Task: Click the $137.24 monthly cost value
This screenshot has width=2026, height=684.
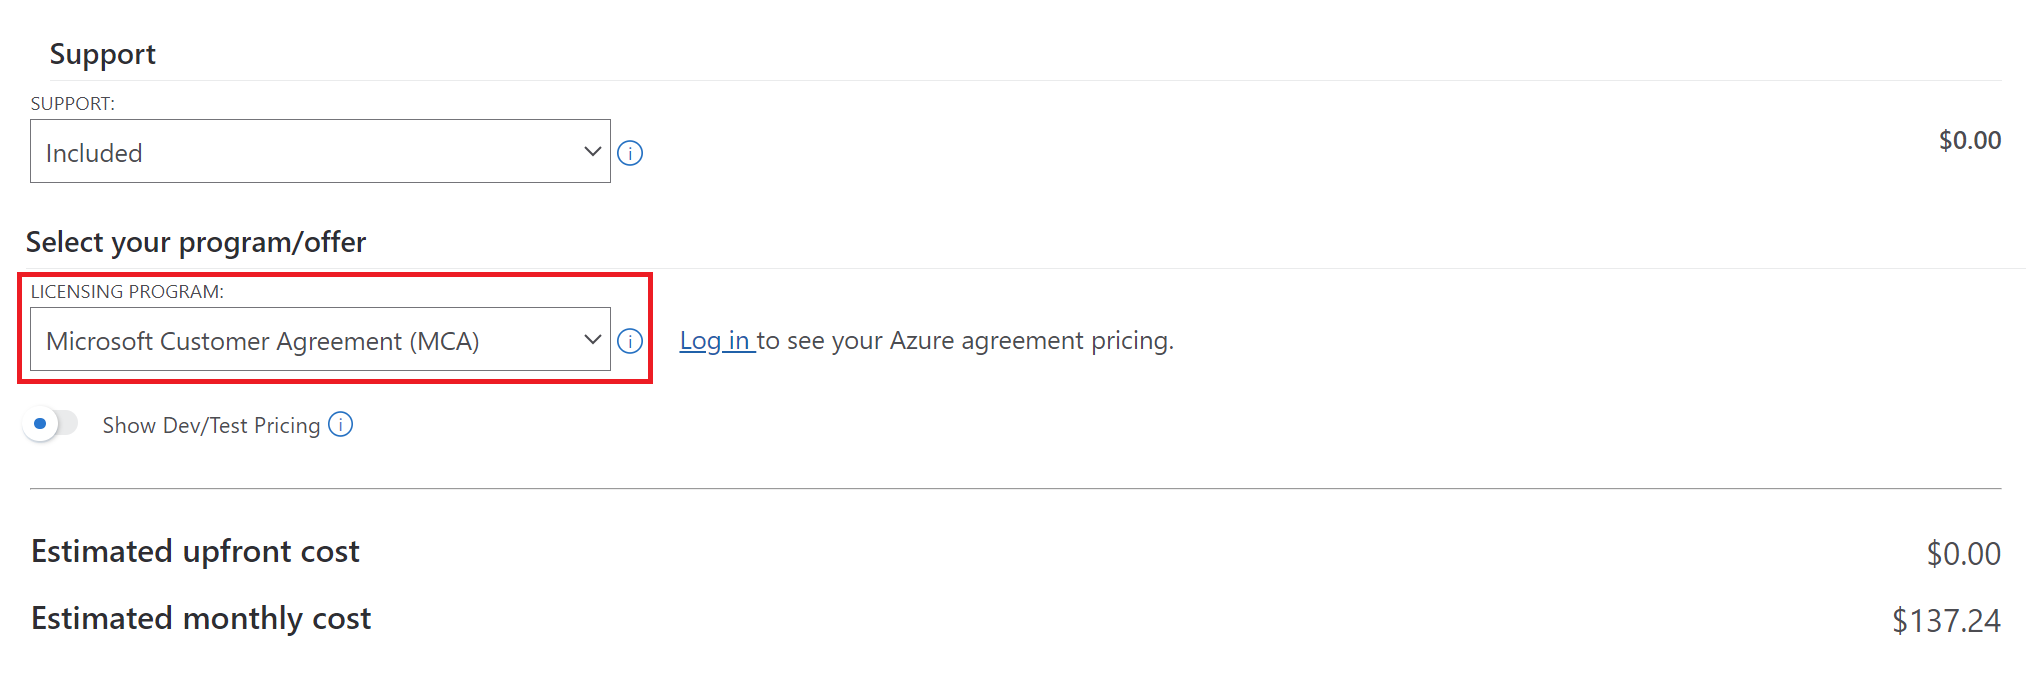Action: click(x=1945, y=621)
